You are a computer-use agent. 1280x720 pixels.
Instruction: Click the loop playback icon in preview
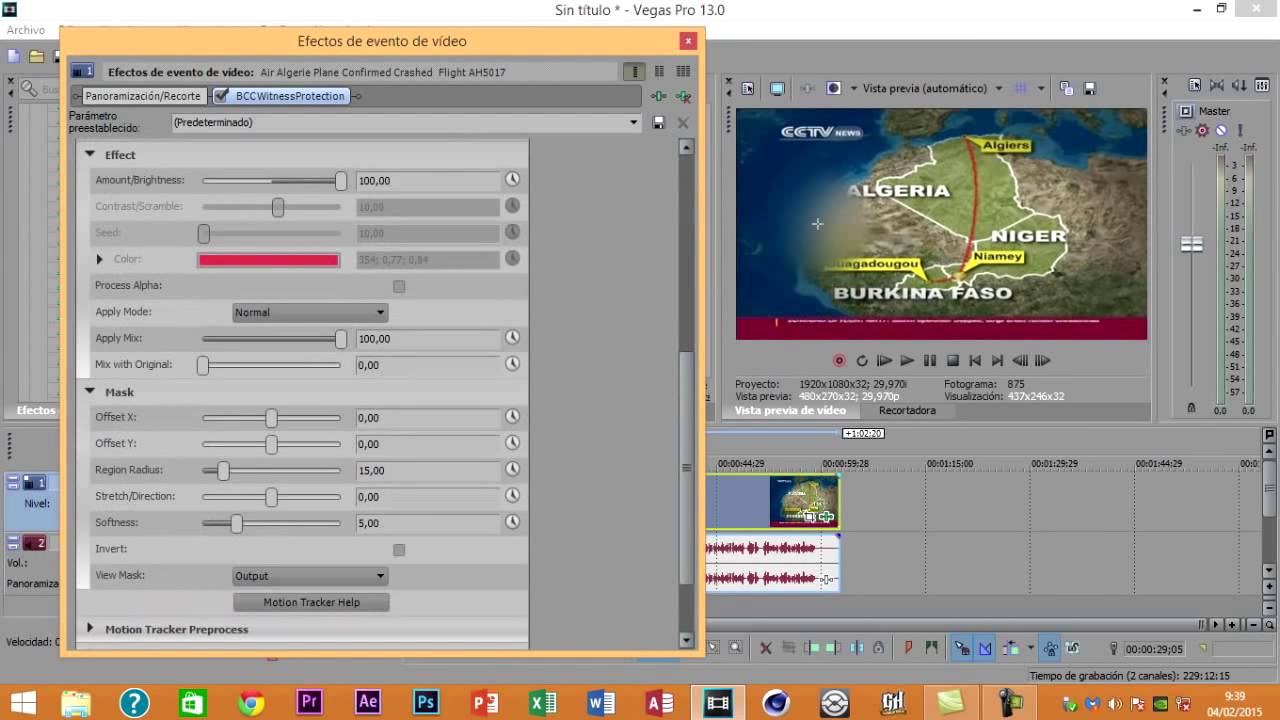(862, 361)
